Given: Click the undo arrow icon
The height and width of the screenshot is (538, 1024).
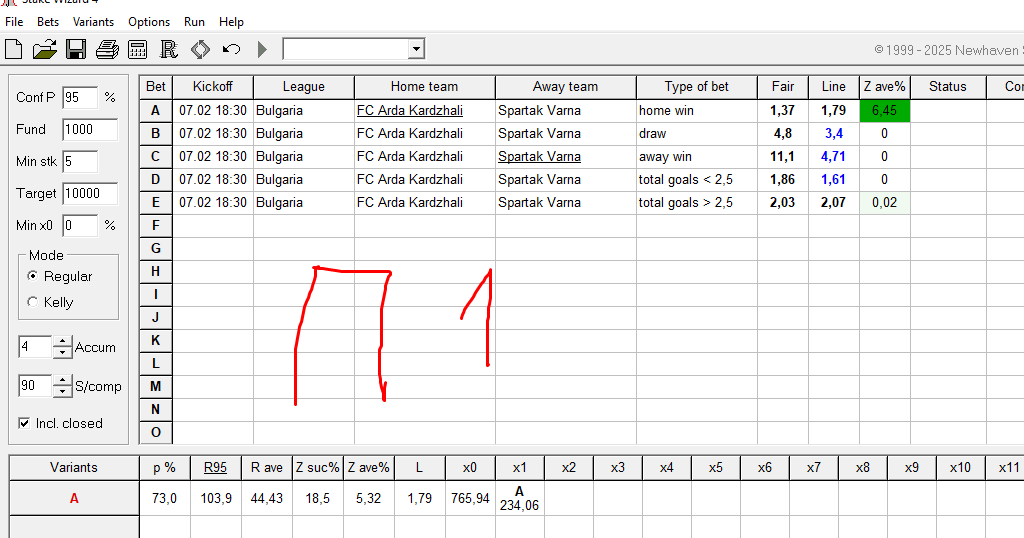Looking at the screenshot, I should (231, 49).
